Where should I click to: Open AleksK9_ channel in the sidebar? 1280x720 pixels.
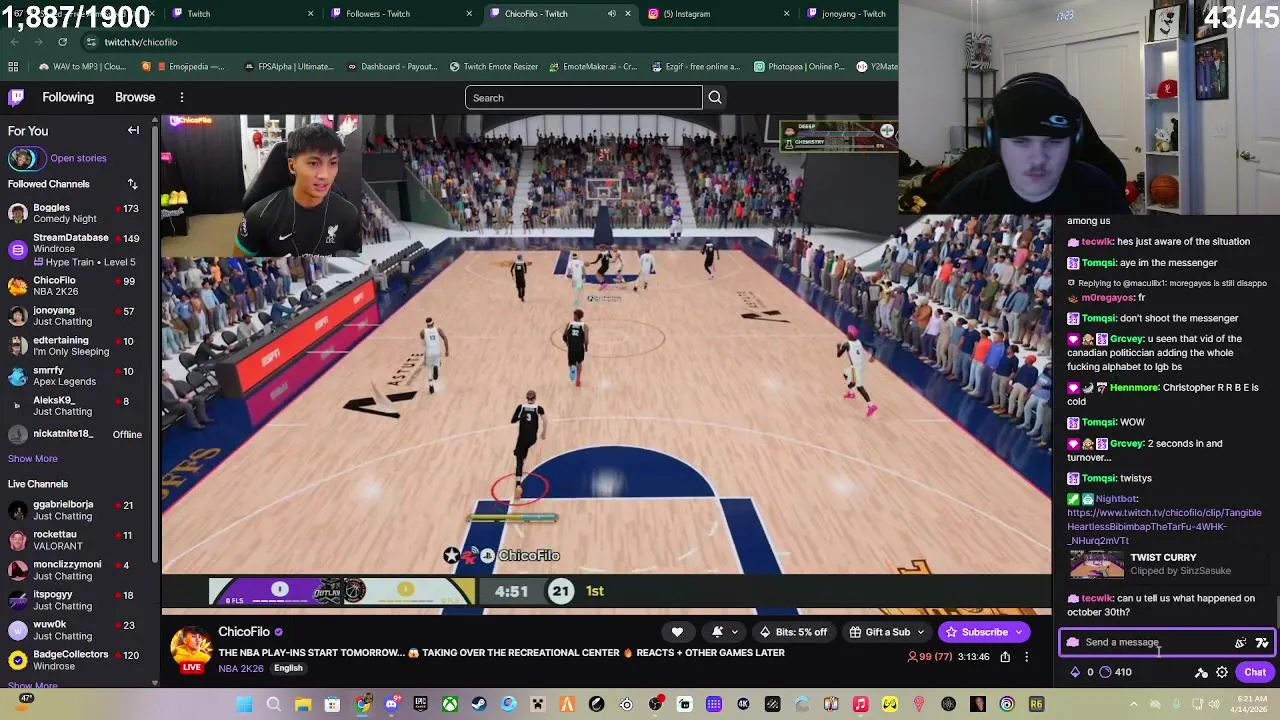tap(75, 406)
